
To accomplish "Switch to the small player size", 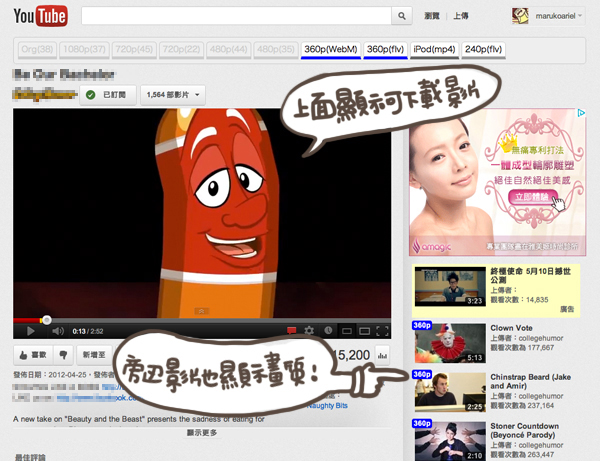I will tap(347, 331).
